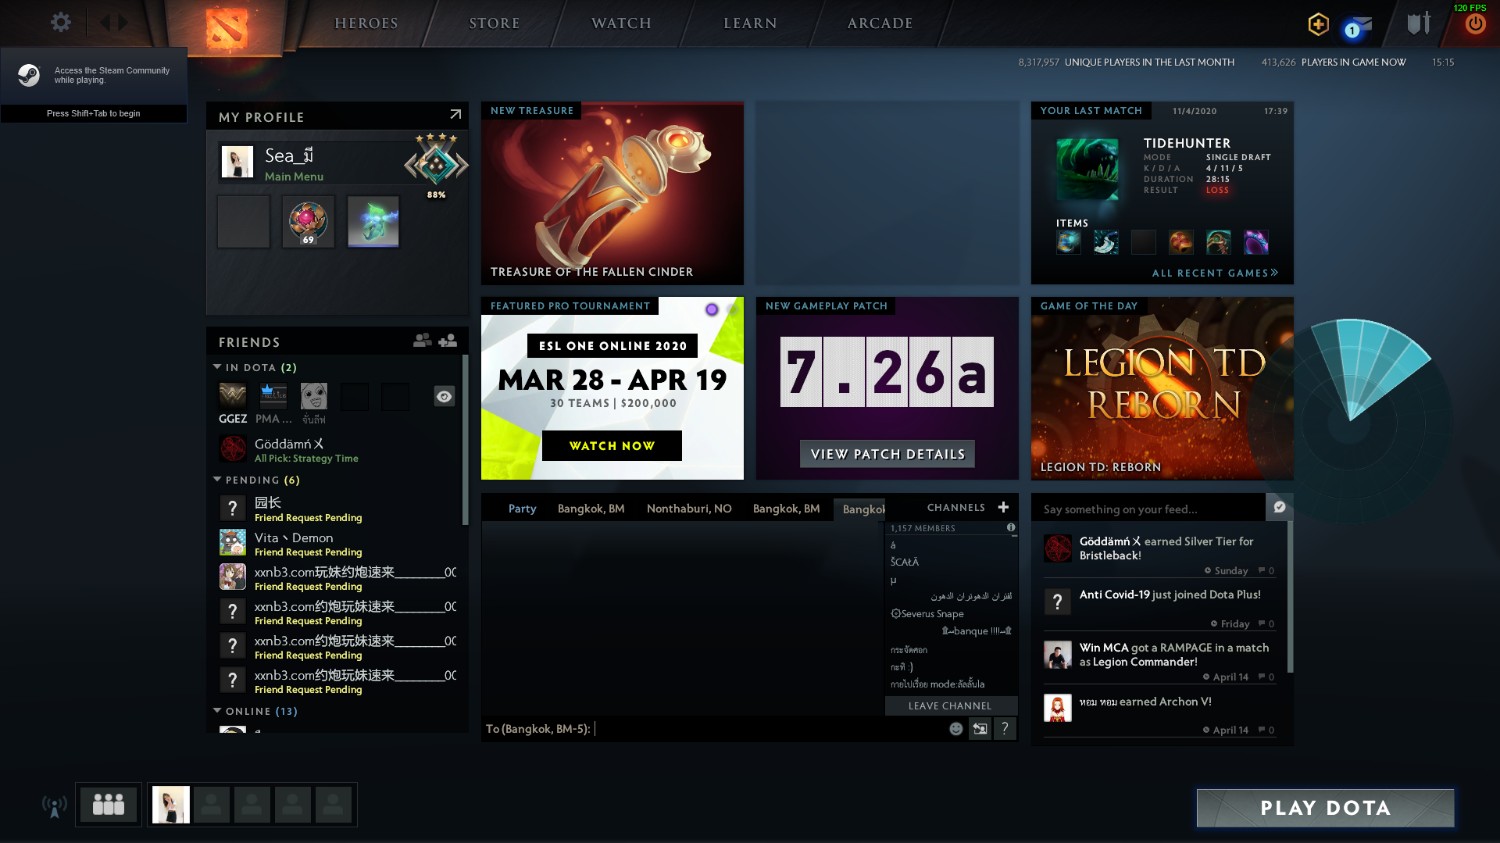
Task: Click the share profile icon in chat bar
Action: click(980, 729)
